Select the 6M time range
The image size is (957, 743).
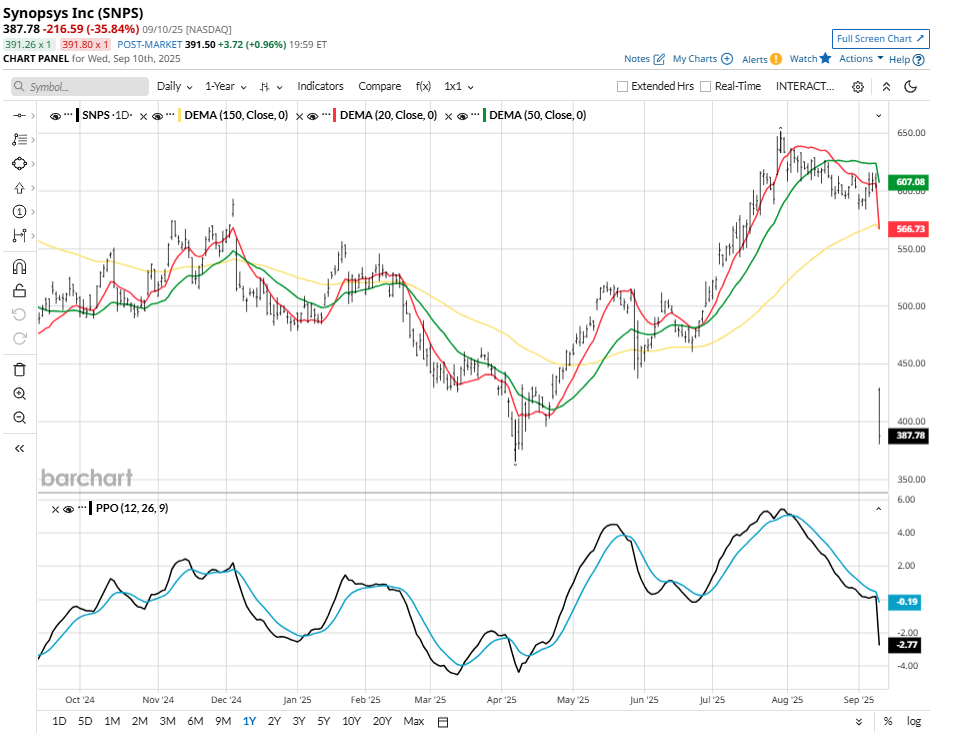pos(195,721)
